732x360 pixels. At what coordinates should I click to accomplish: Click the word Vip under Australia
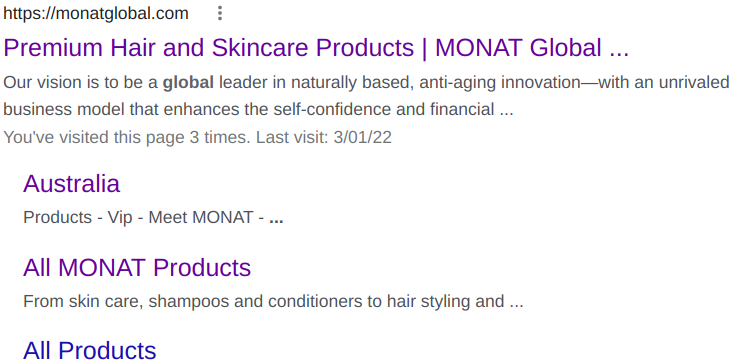pos(120,218)
